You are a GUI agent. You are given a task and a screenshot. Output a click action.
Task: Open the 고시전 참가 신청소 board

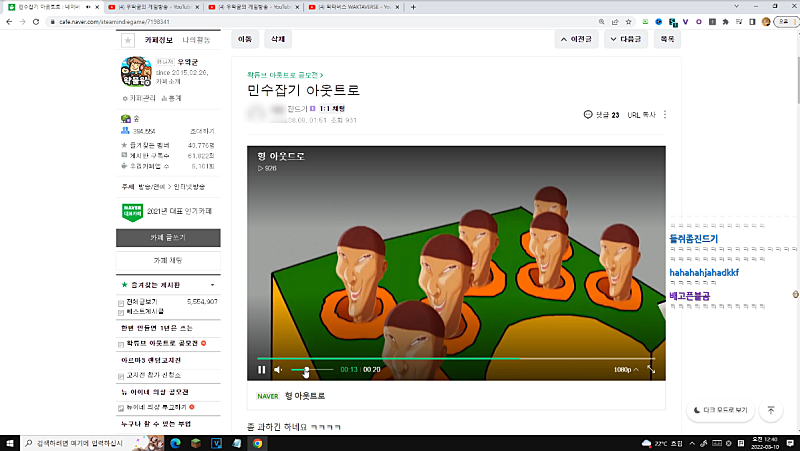(153, 375)
